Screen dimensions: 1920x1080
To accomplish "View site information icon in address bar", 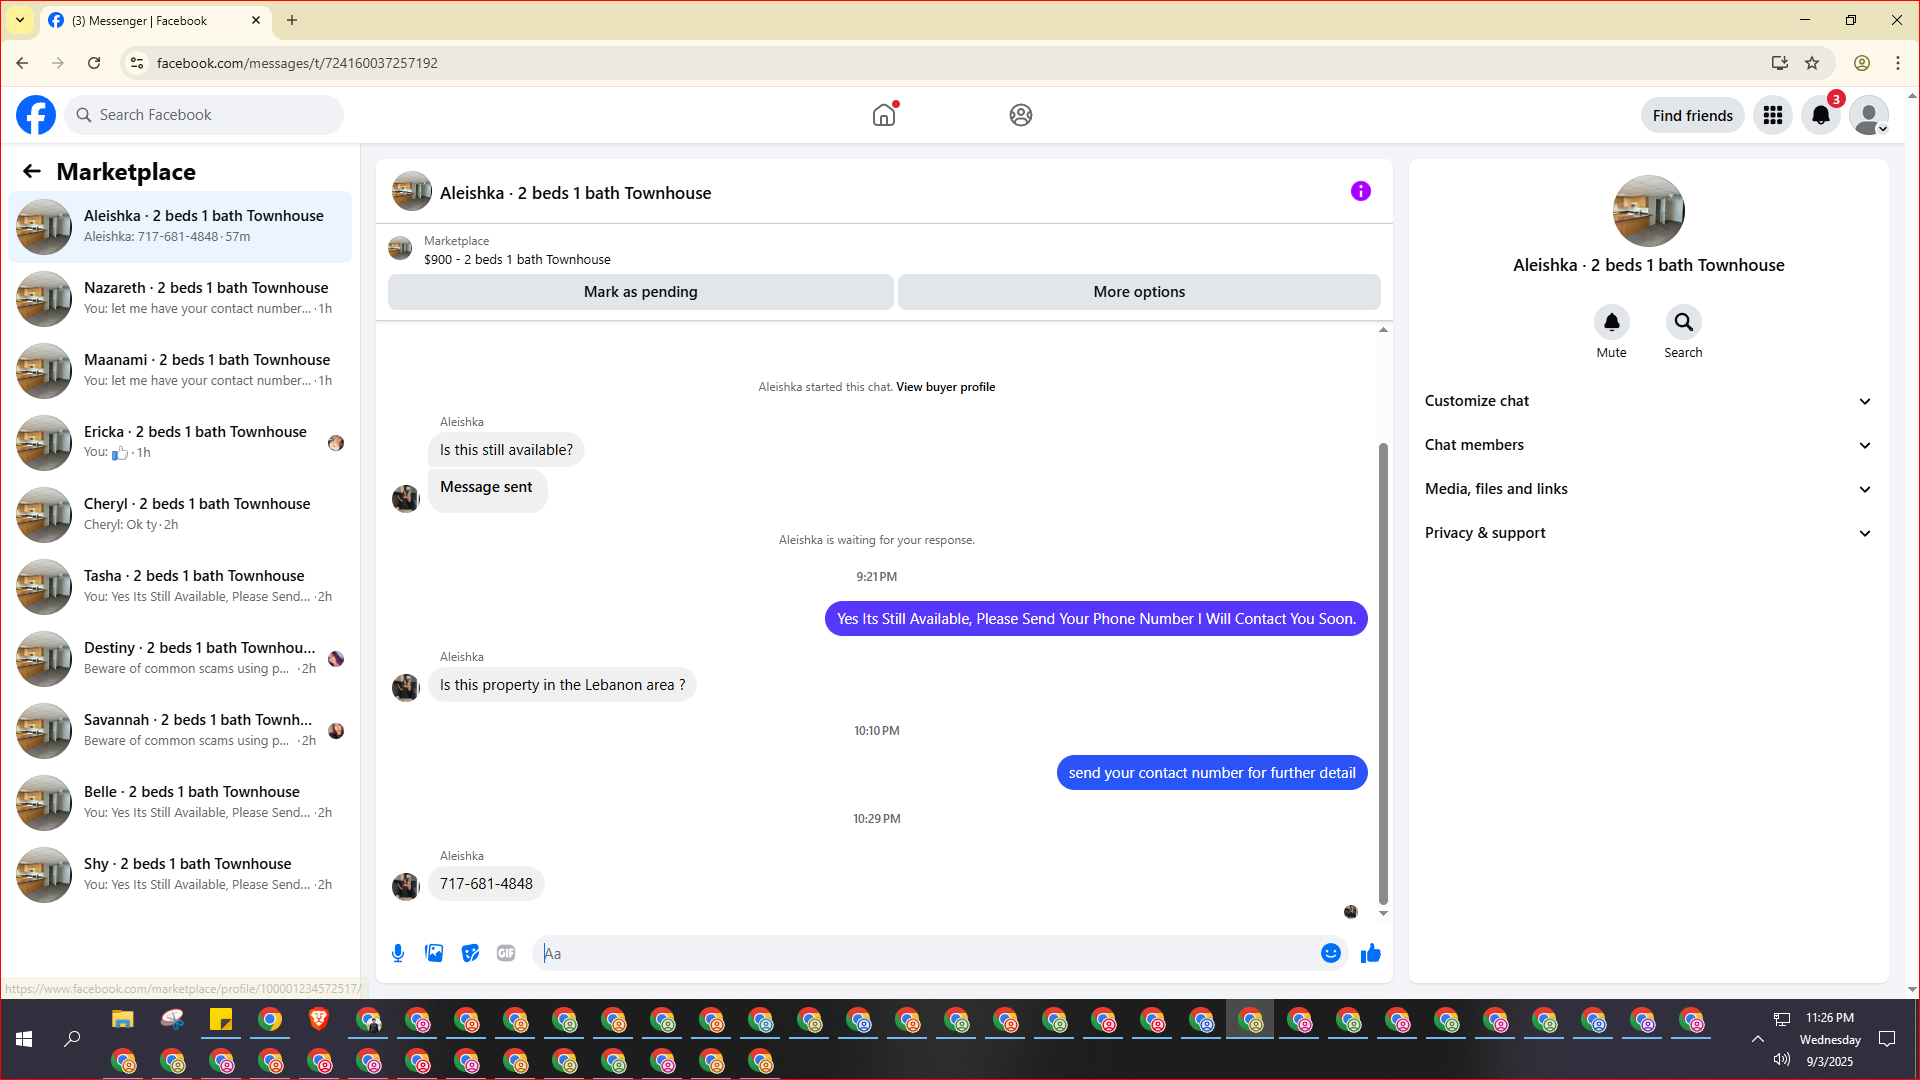I will point(137,63).
